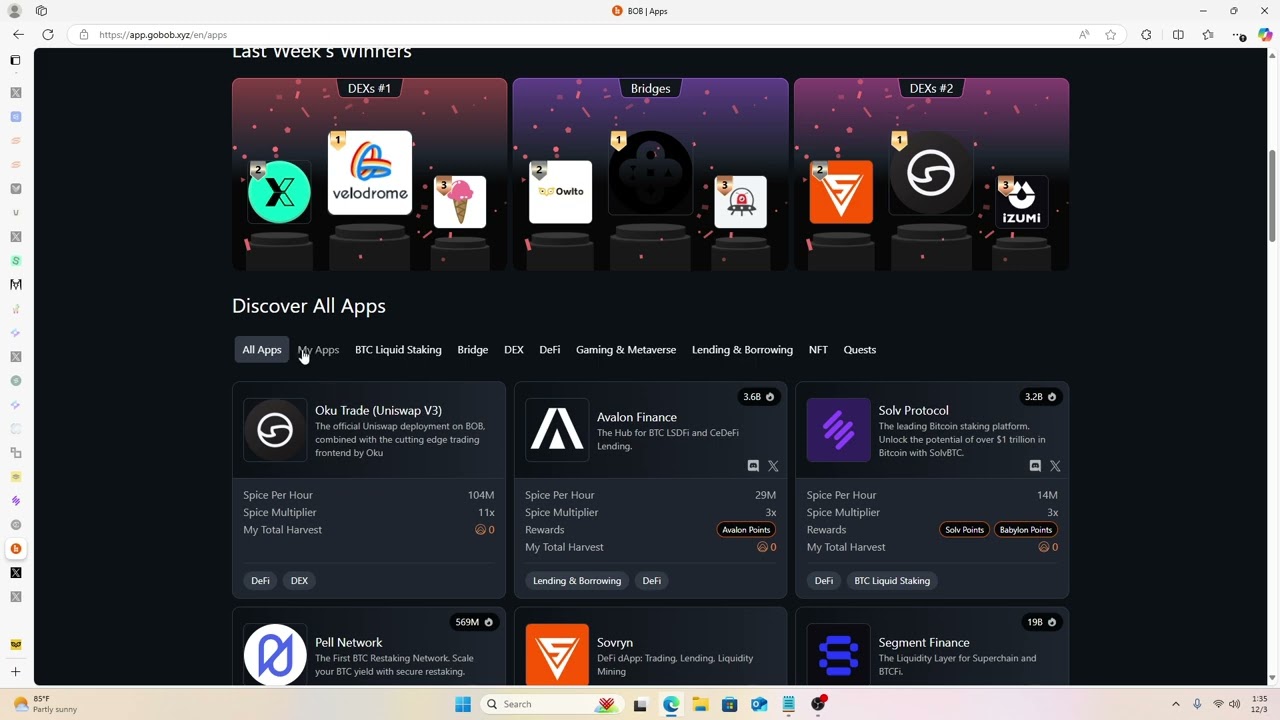1280x720 pixels.
Task: Open the tab actions menu icon
Action: pos(15,60)
